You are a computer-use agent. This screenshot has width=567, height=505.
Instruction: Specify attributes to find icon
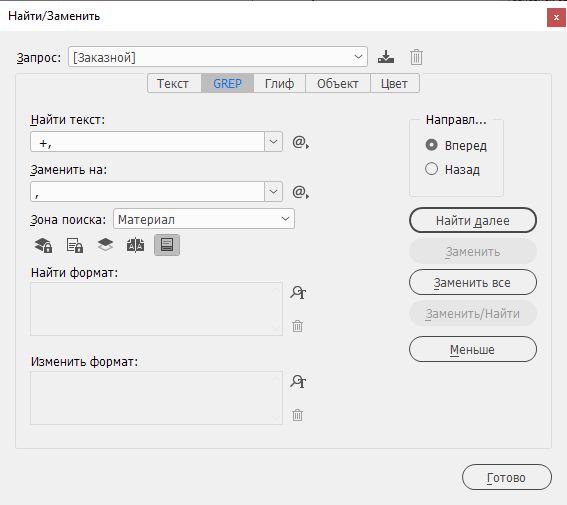click(x=298, y=292)
